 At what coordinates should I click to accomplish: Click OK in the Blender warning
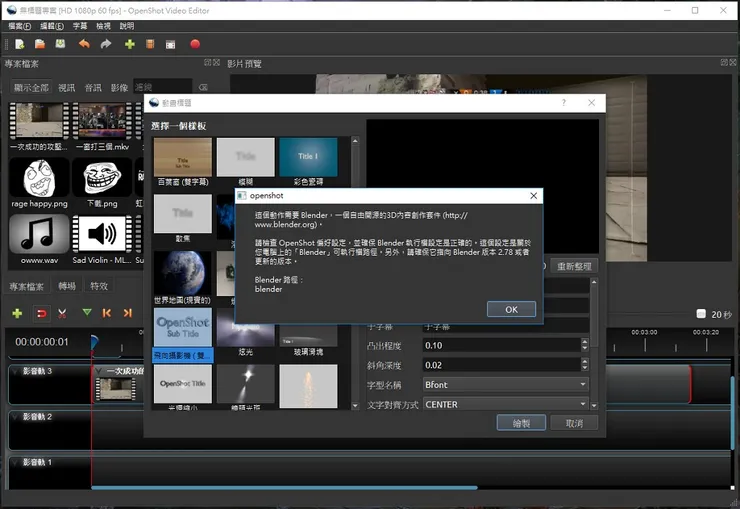pos(511,309)
